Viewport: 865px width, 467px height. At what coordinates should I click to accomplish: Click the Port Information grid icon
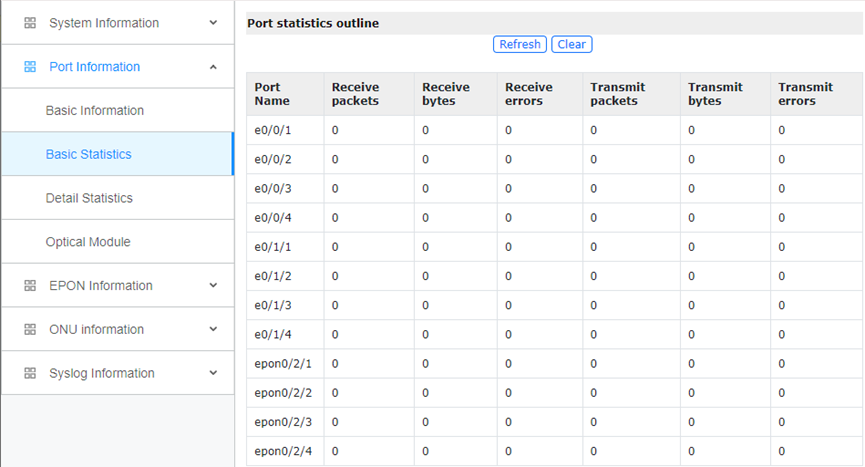coord(30,67)
